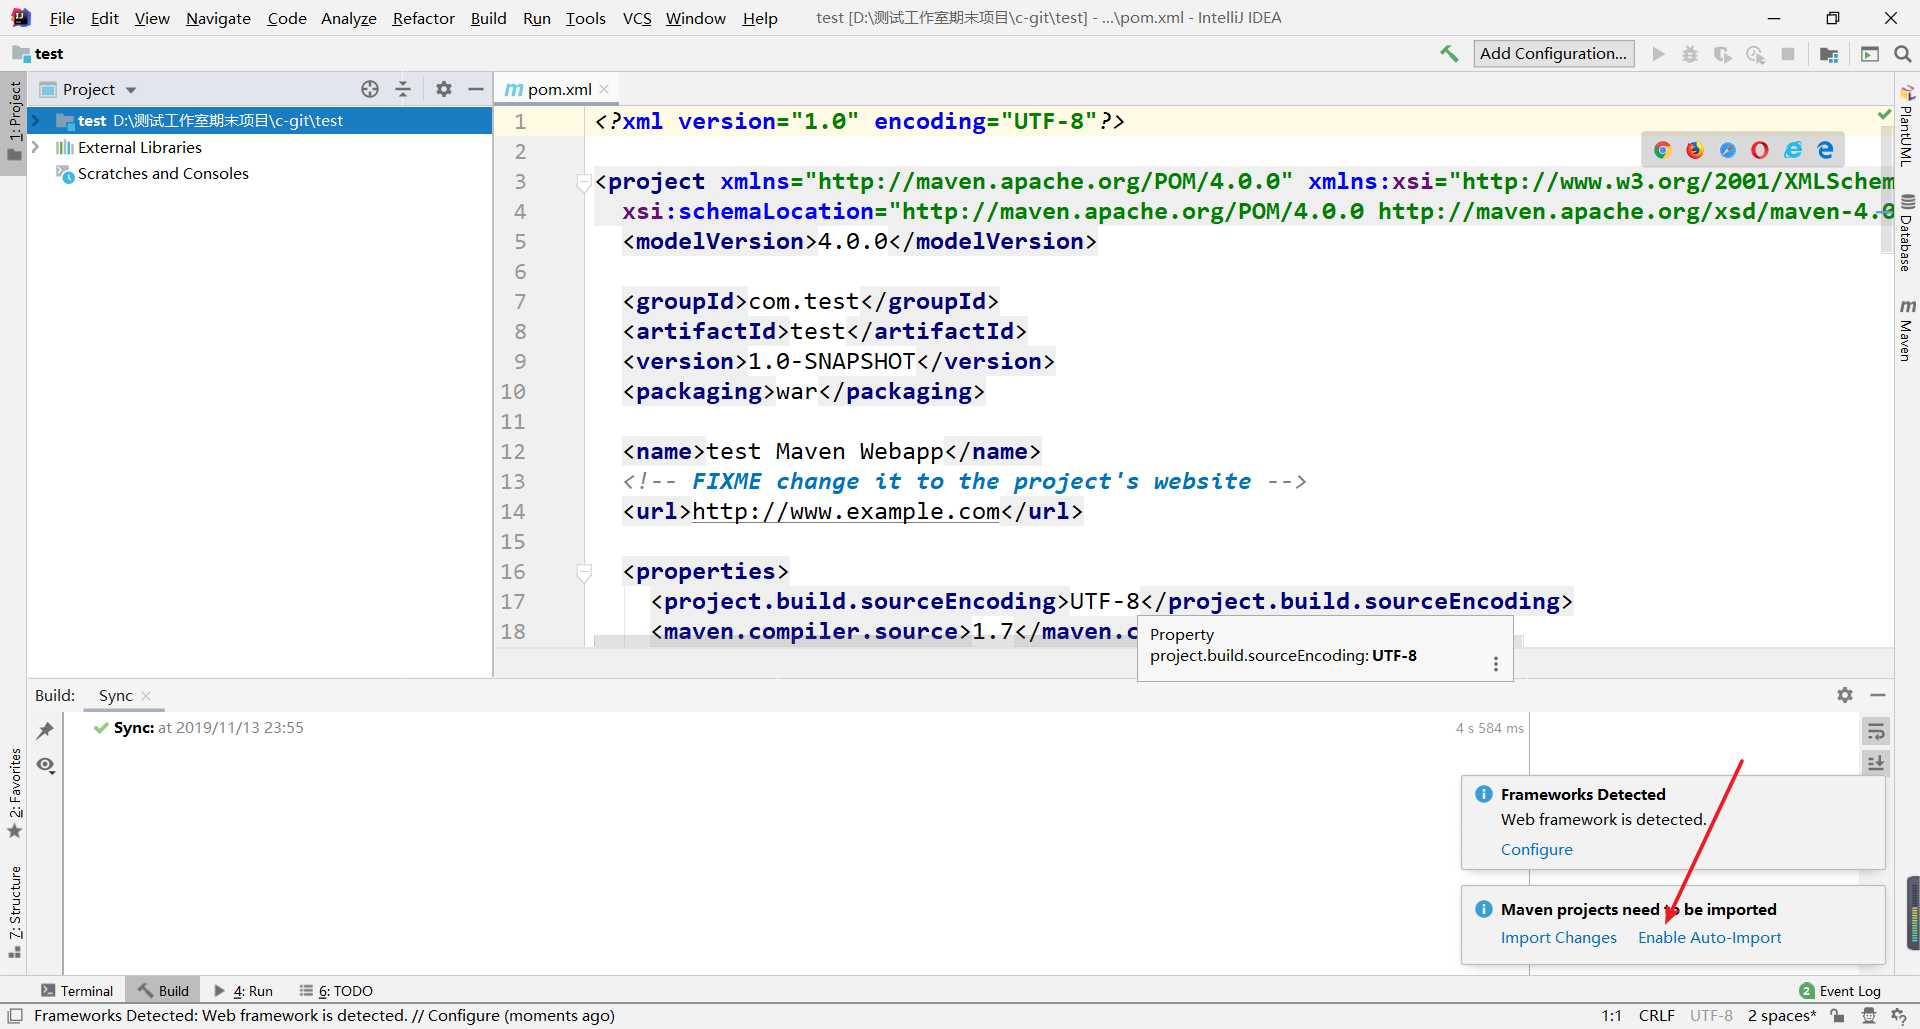Select Scratches and Consoles item

[163, 174]
